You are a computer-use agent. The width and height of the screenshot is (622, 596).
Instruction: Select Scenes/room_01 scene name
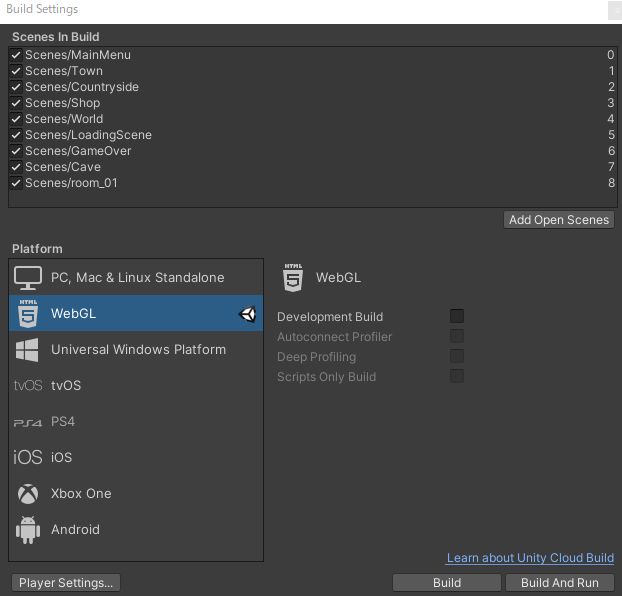click(71, 183)
